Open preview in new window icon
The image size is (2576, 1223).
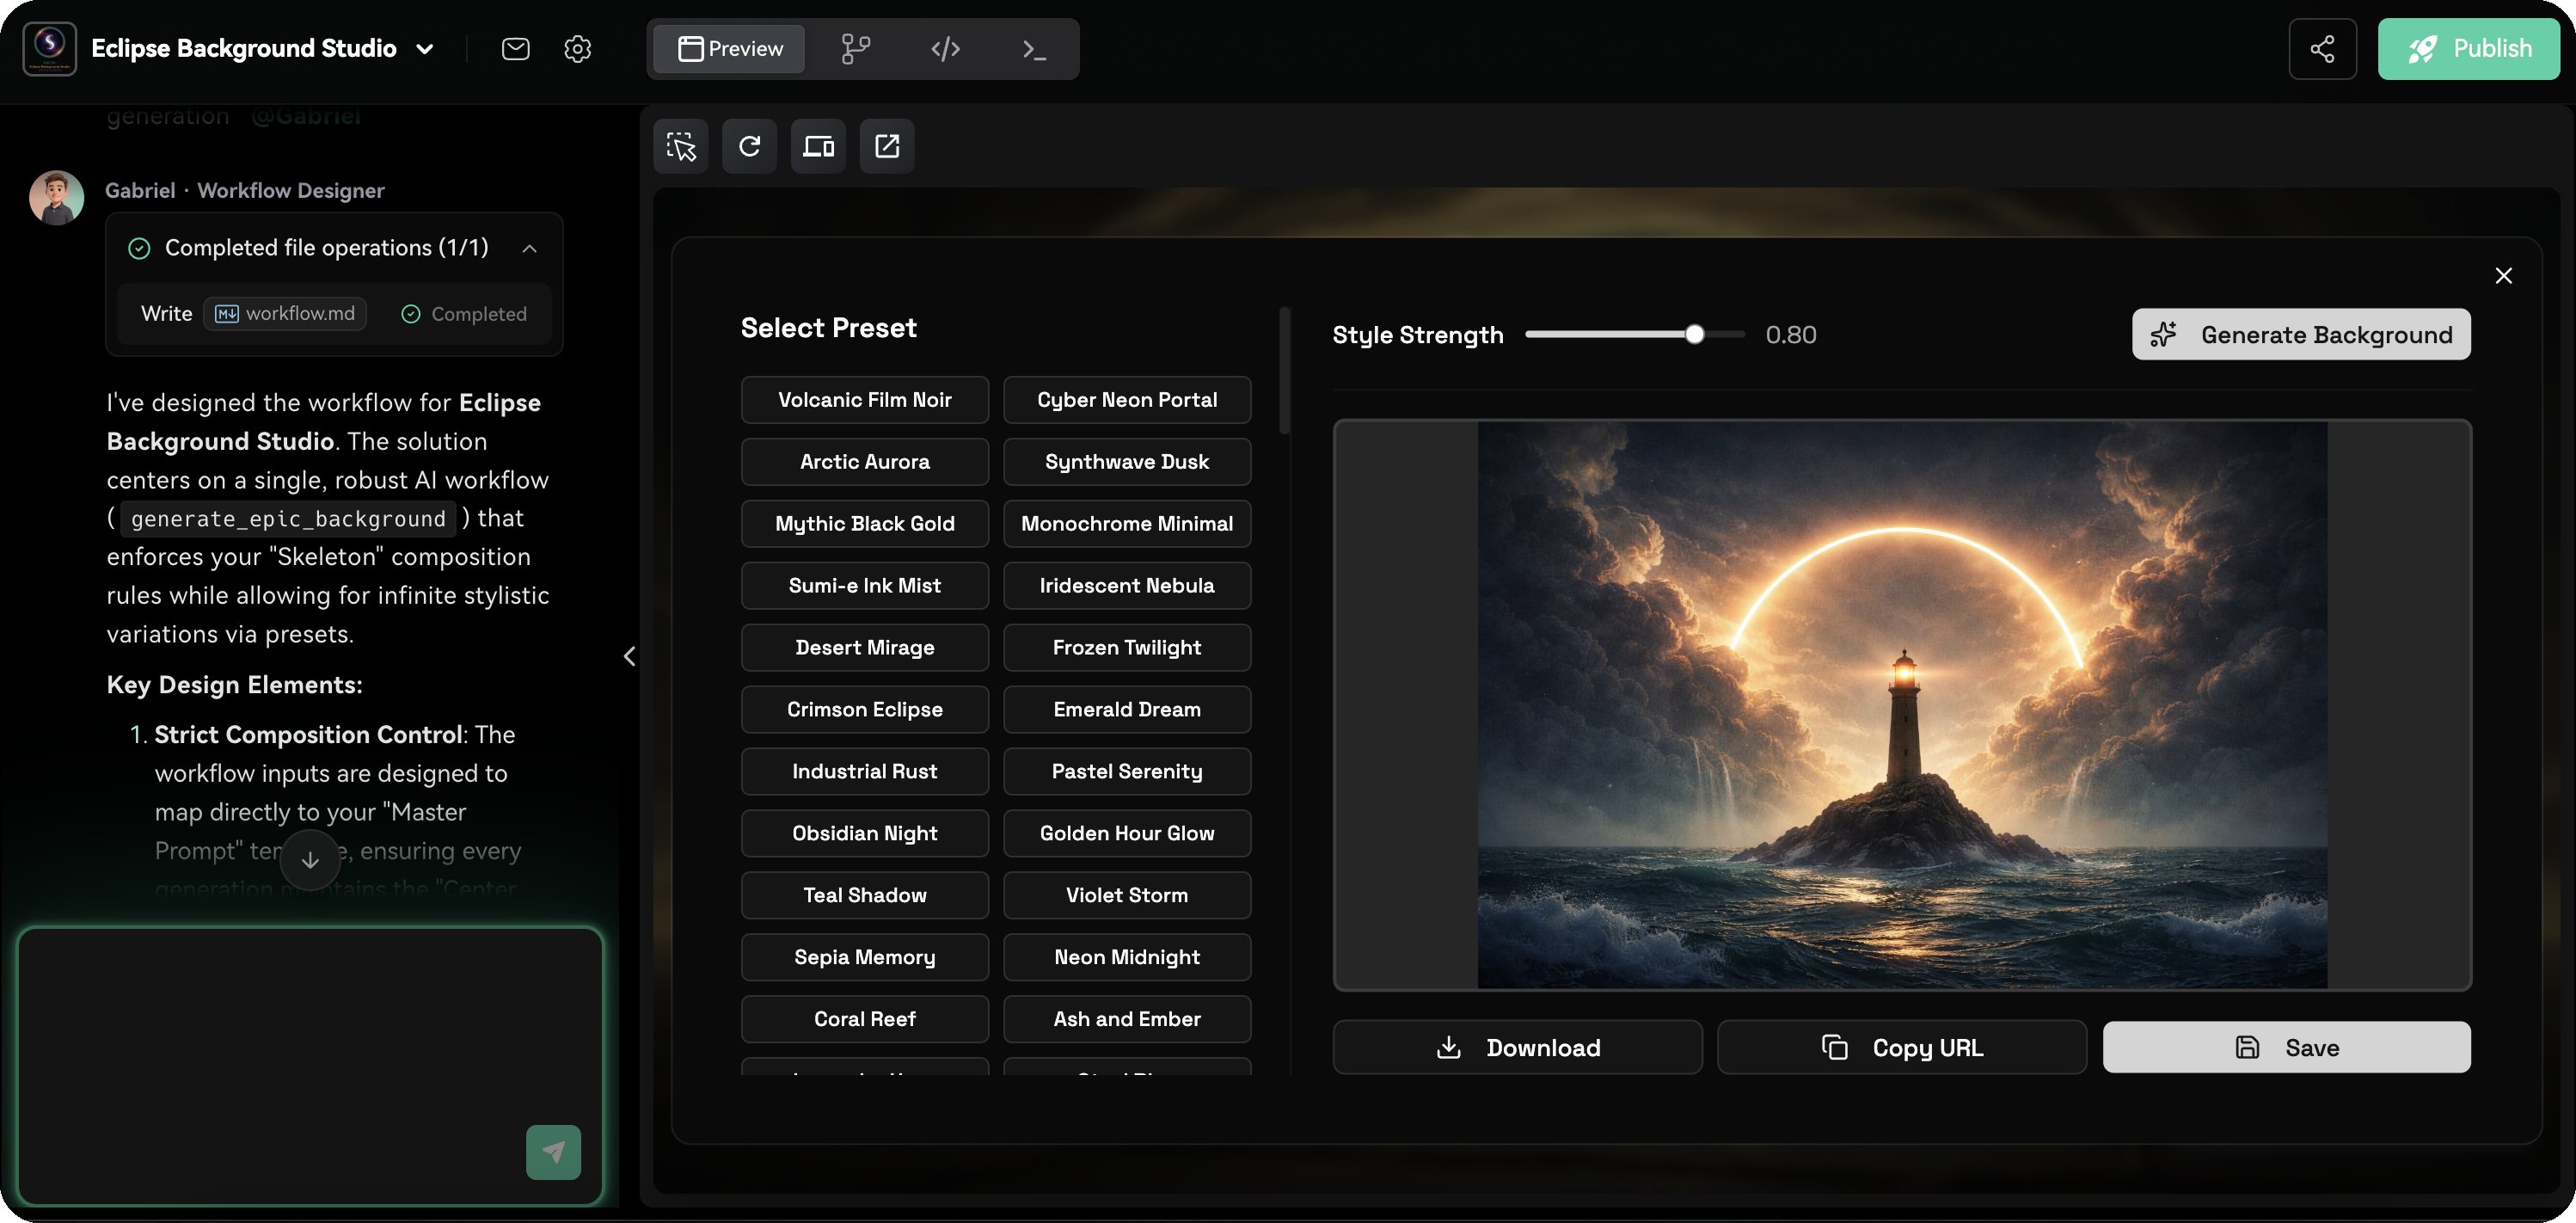887,147
